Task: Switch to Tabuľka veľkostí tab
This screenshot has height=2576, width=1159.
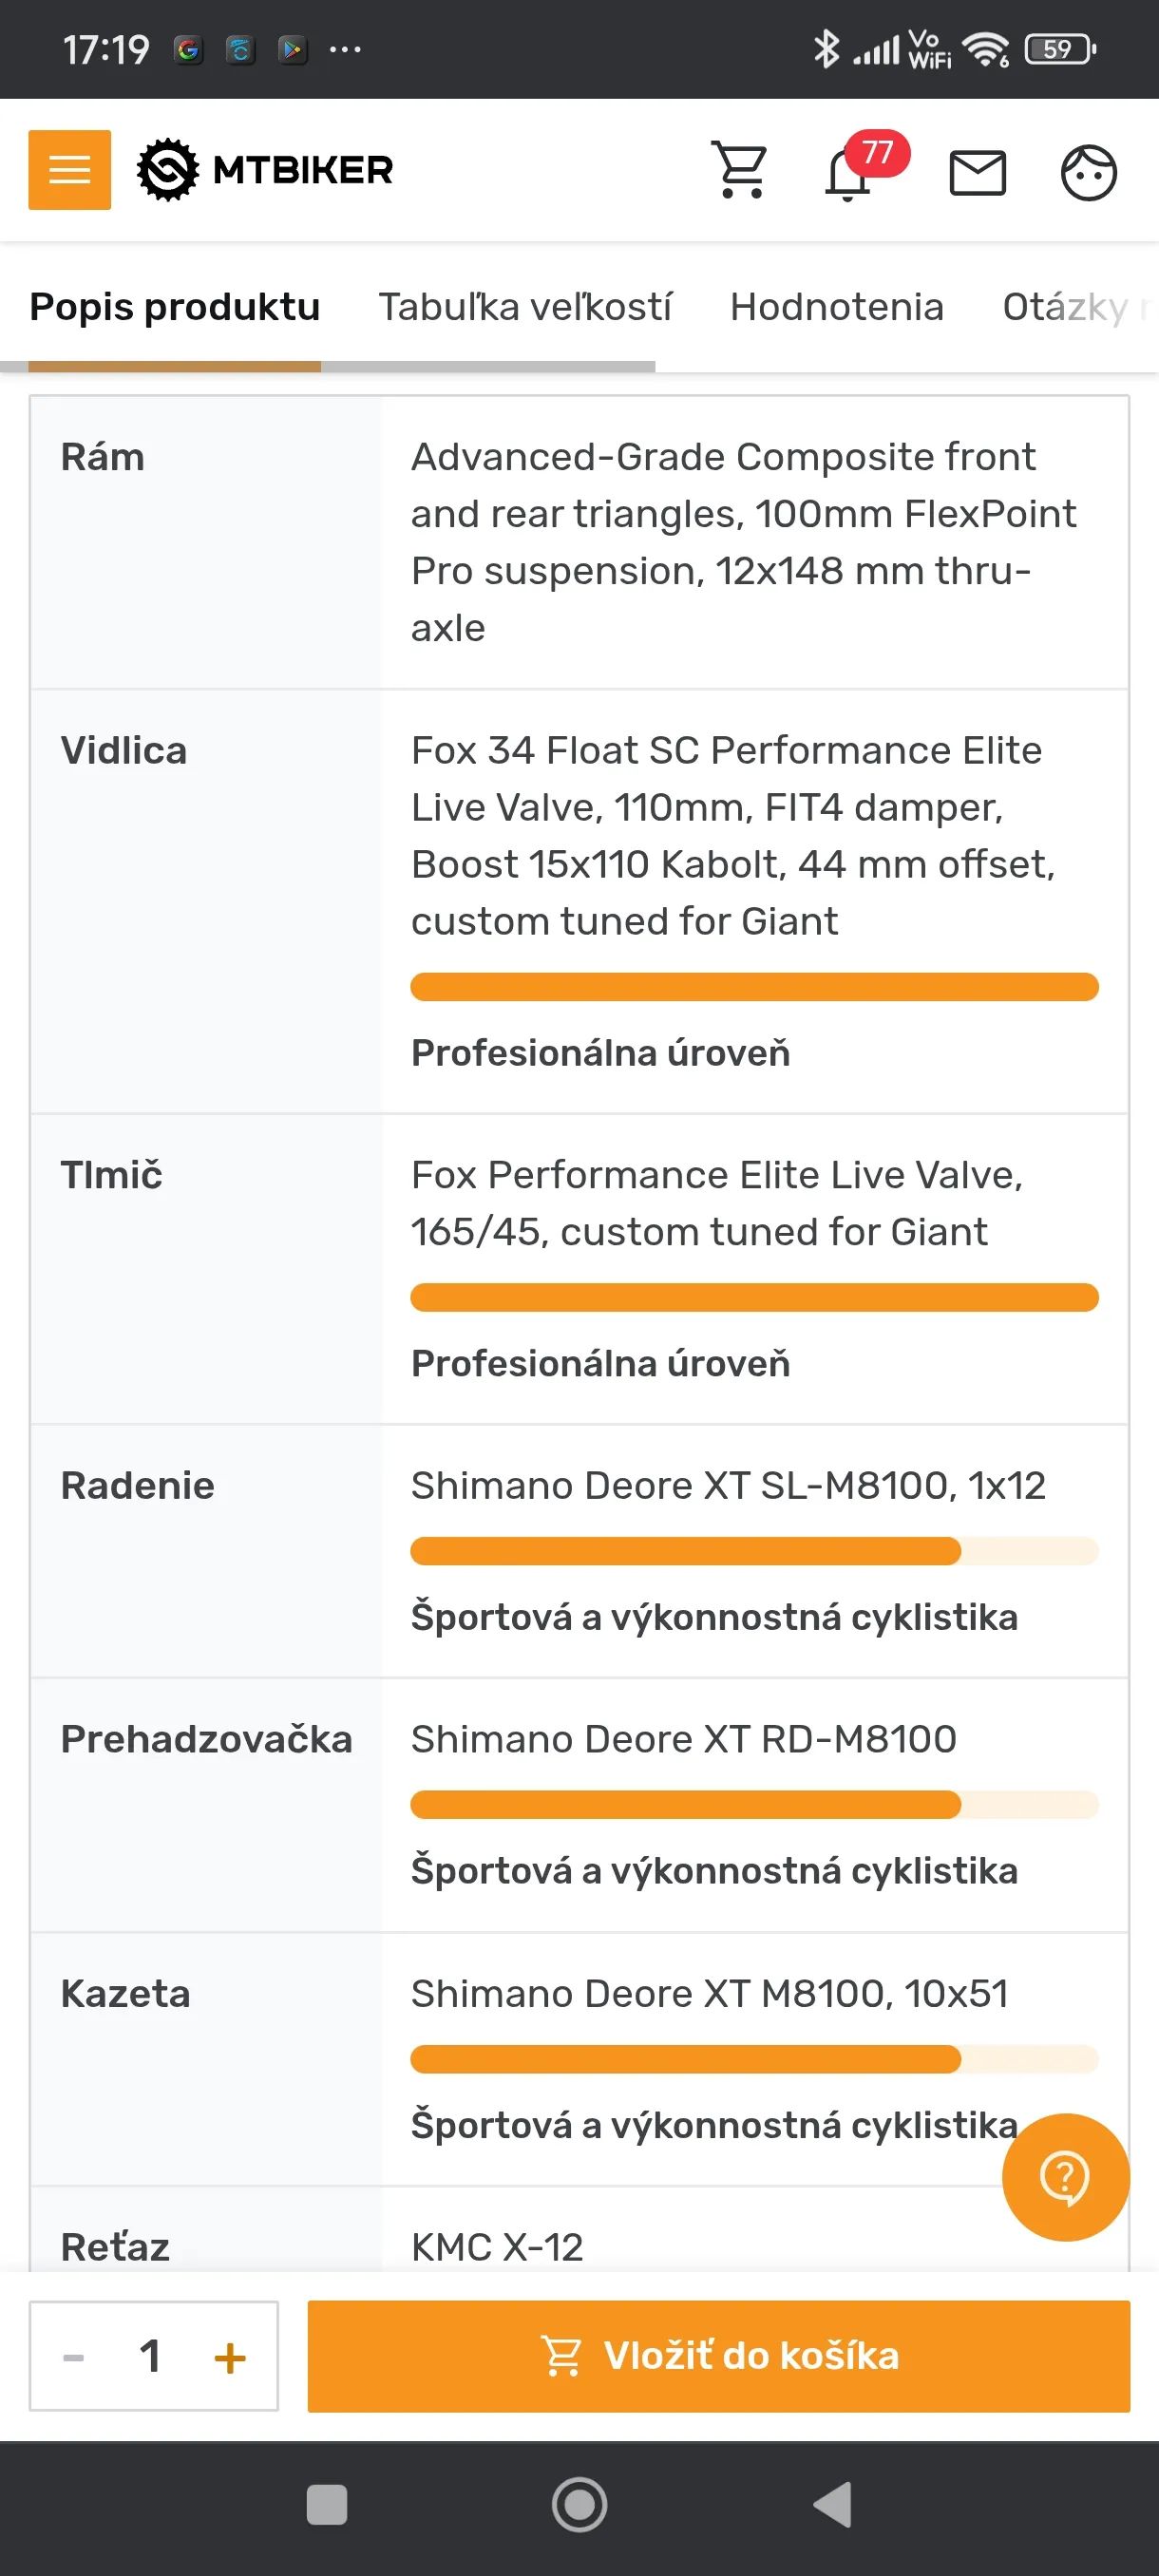Action: tap(525, 307)
